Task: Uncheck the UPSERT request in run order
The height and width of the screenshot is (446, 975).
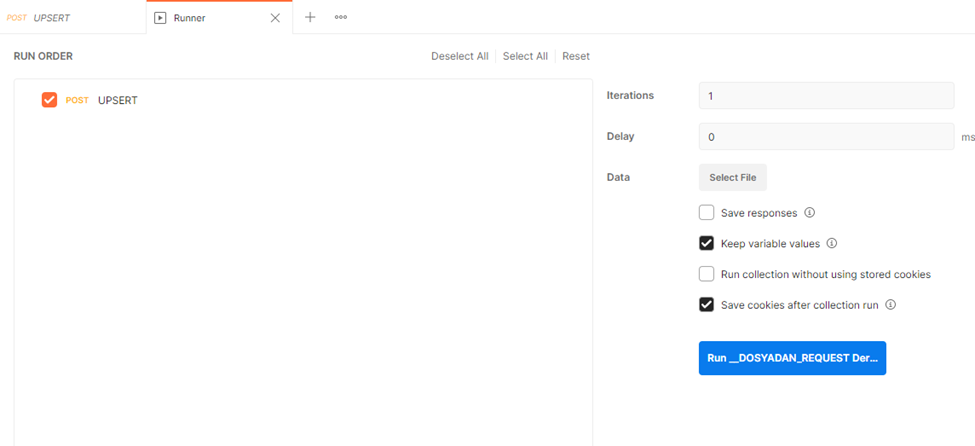Action: 49,100
